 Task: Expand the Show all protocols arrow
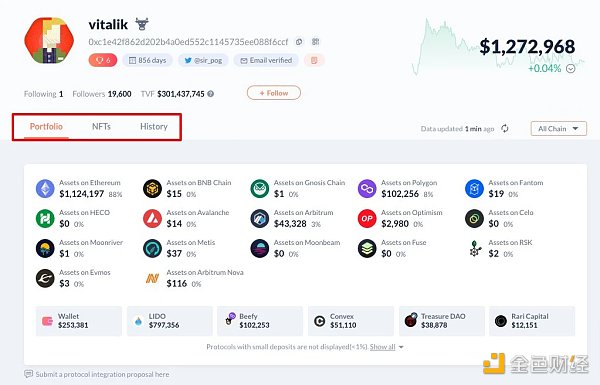[x=401, y=347]
